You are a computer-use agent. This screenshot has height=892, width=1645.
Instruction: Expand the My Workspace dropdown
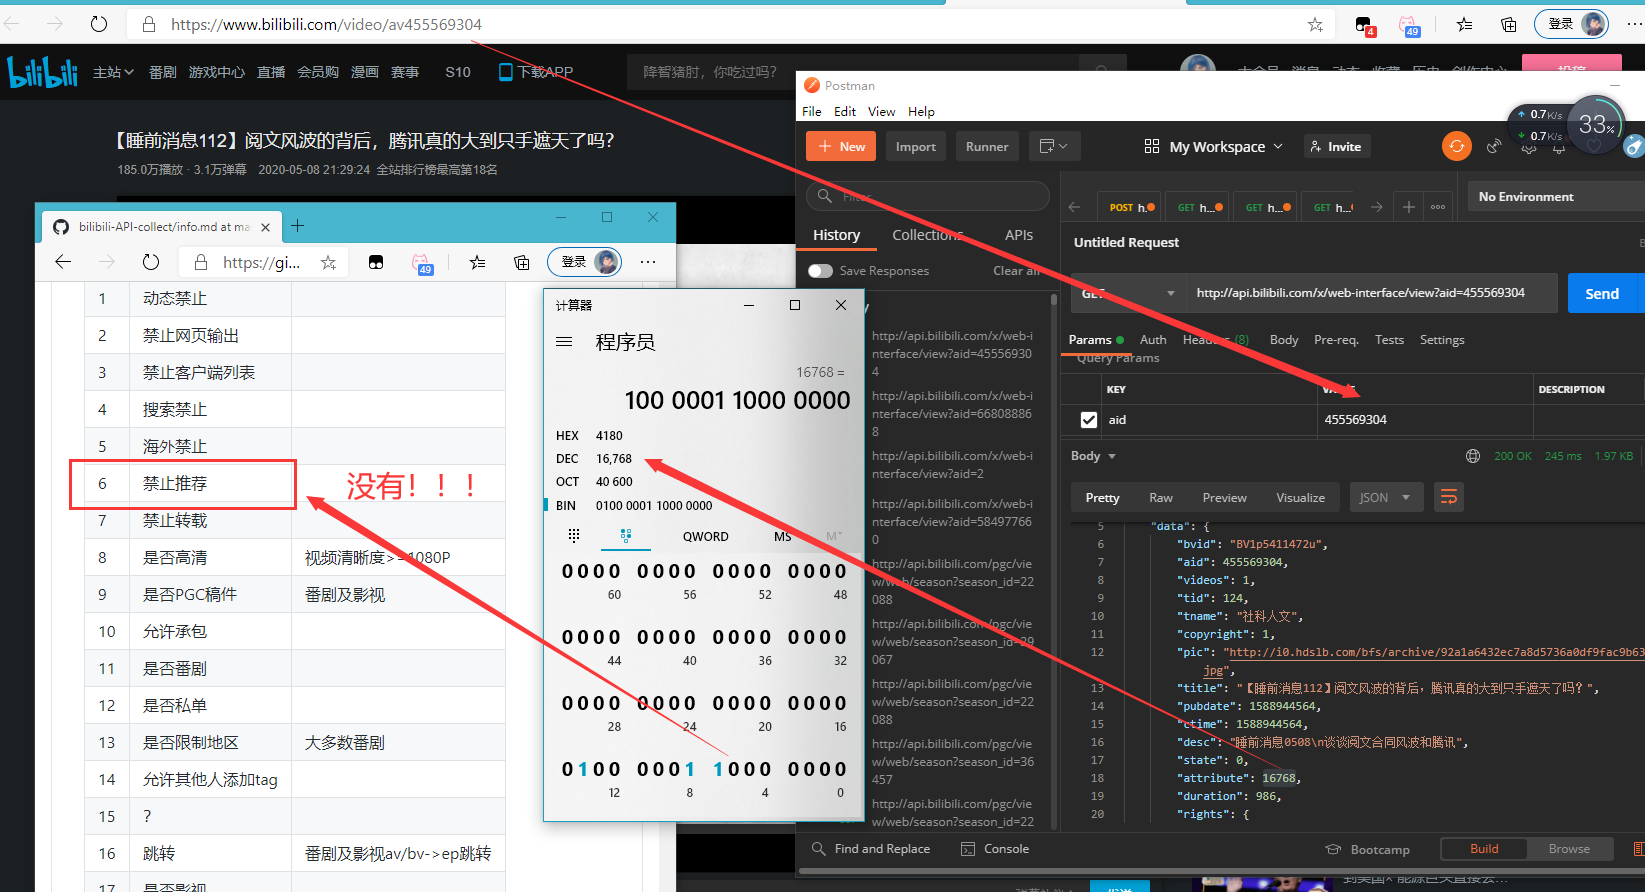point(1213,146)
